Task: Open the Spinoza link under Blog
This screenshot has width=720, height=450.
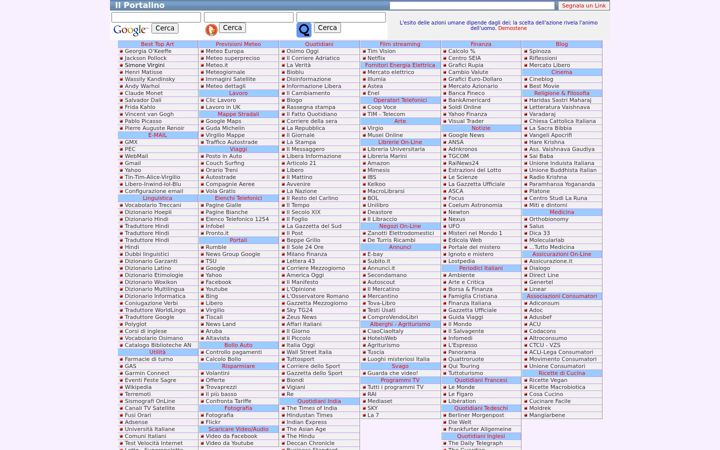Action: tap(540, 51)
